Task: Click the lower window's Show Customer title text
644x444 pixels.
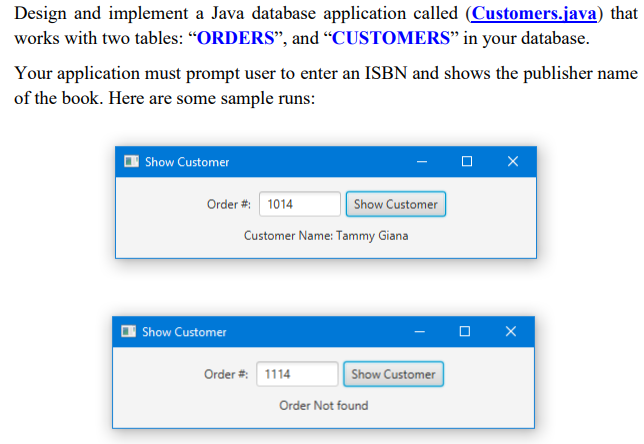Action: (x=184, y=332)
